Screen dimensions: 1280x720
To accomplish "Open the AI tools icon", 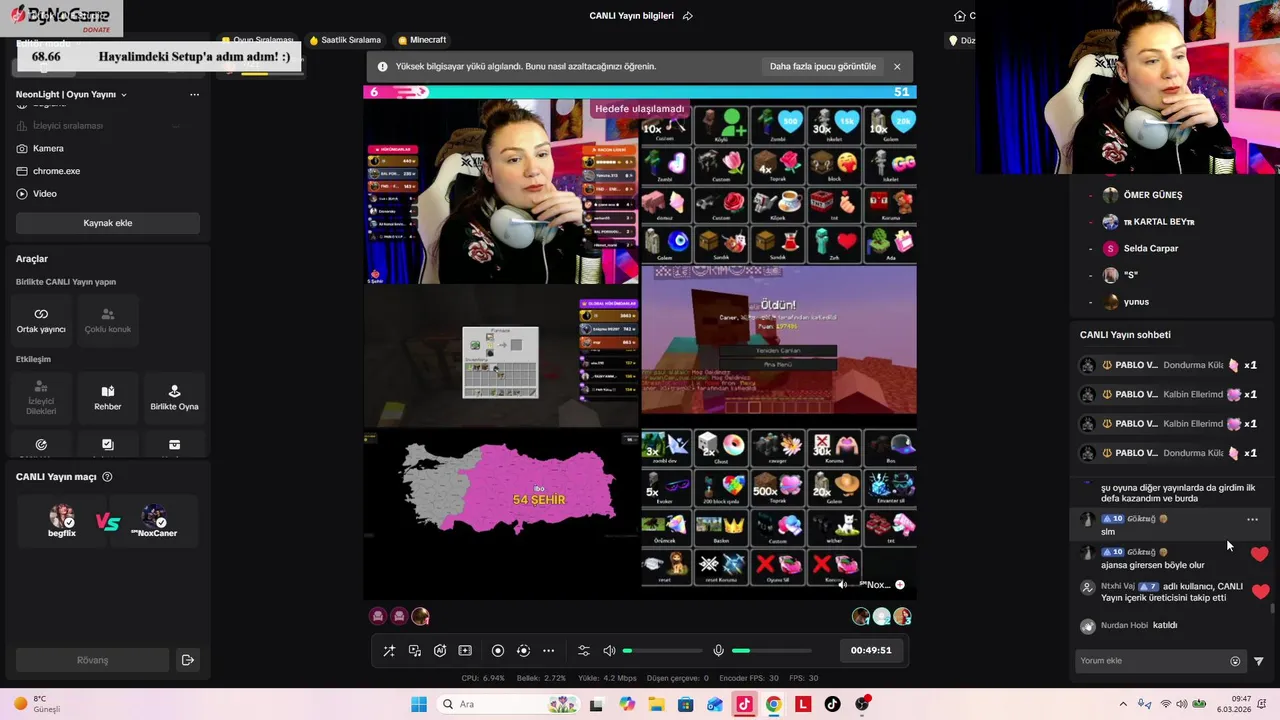I will pyautogui.click(x=440, y=650).
